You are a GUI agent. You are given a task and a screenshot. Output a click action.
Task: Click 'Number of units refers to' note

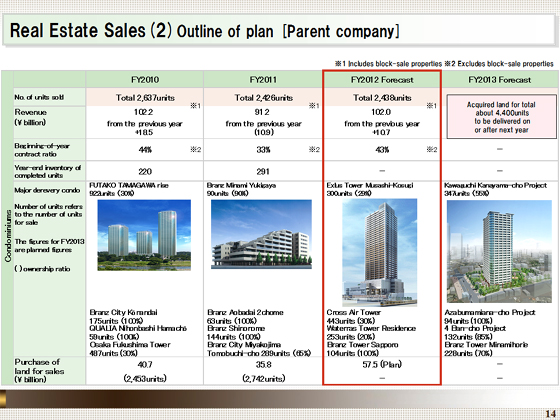(48, 214)
